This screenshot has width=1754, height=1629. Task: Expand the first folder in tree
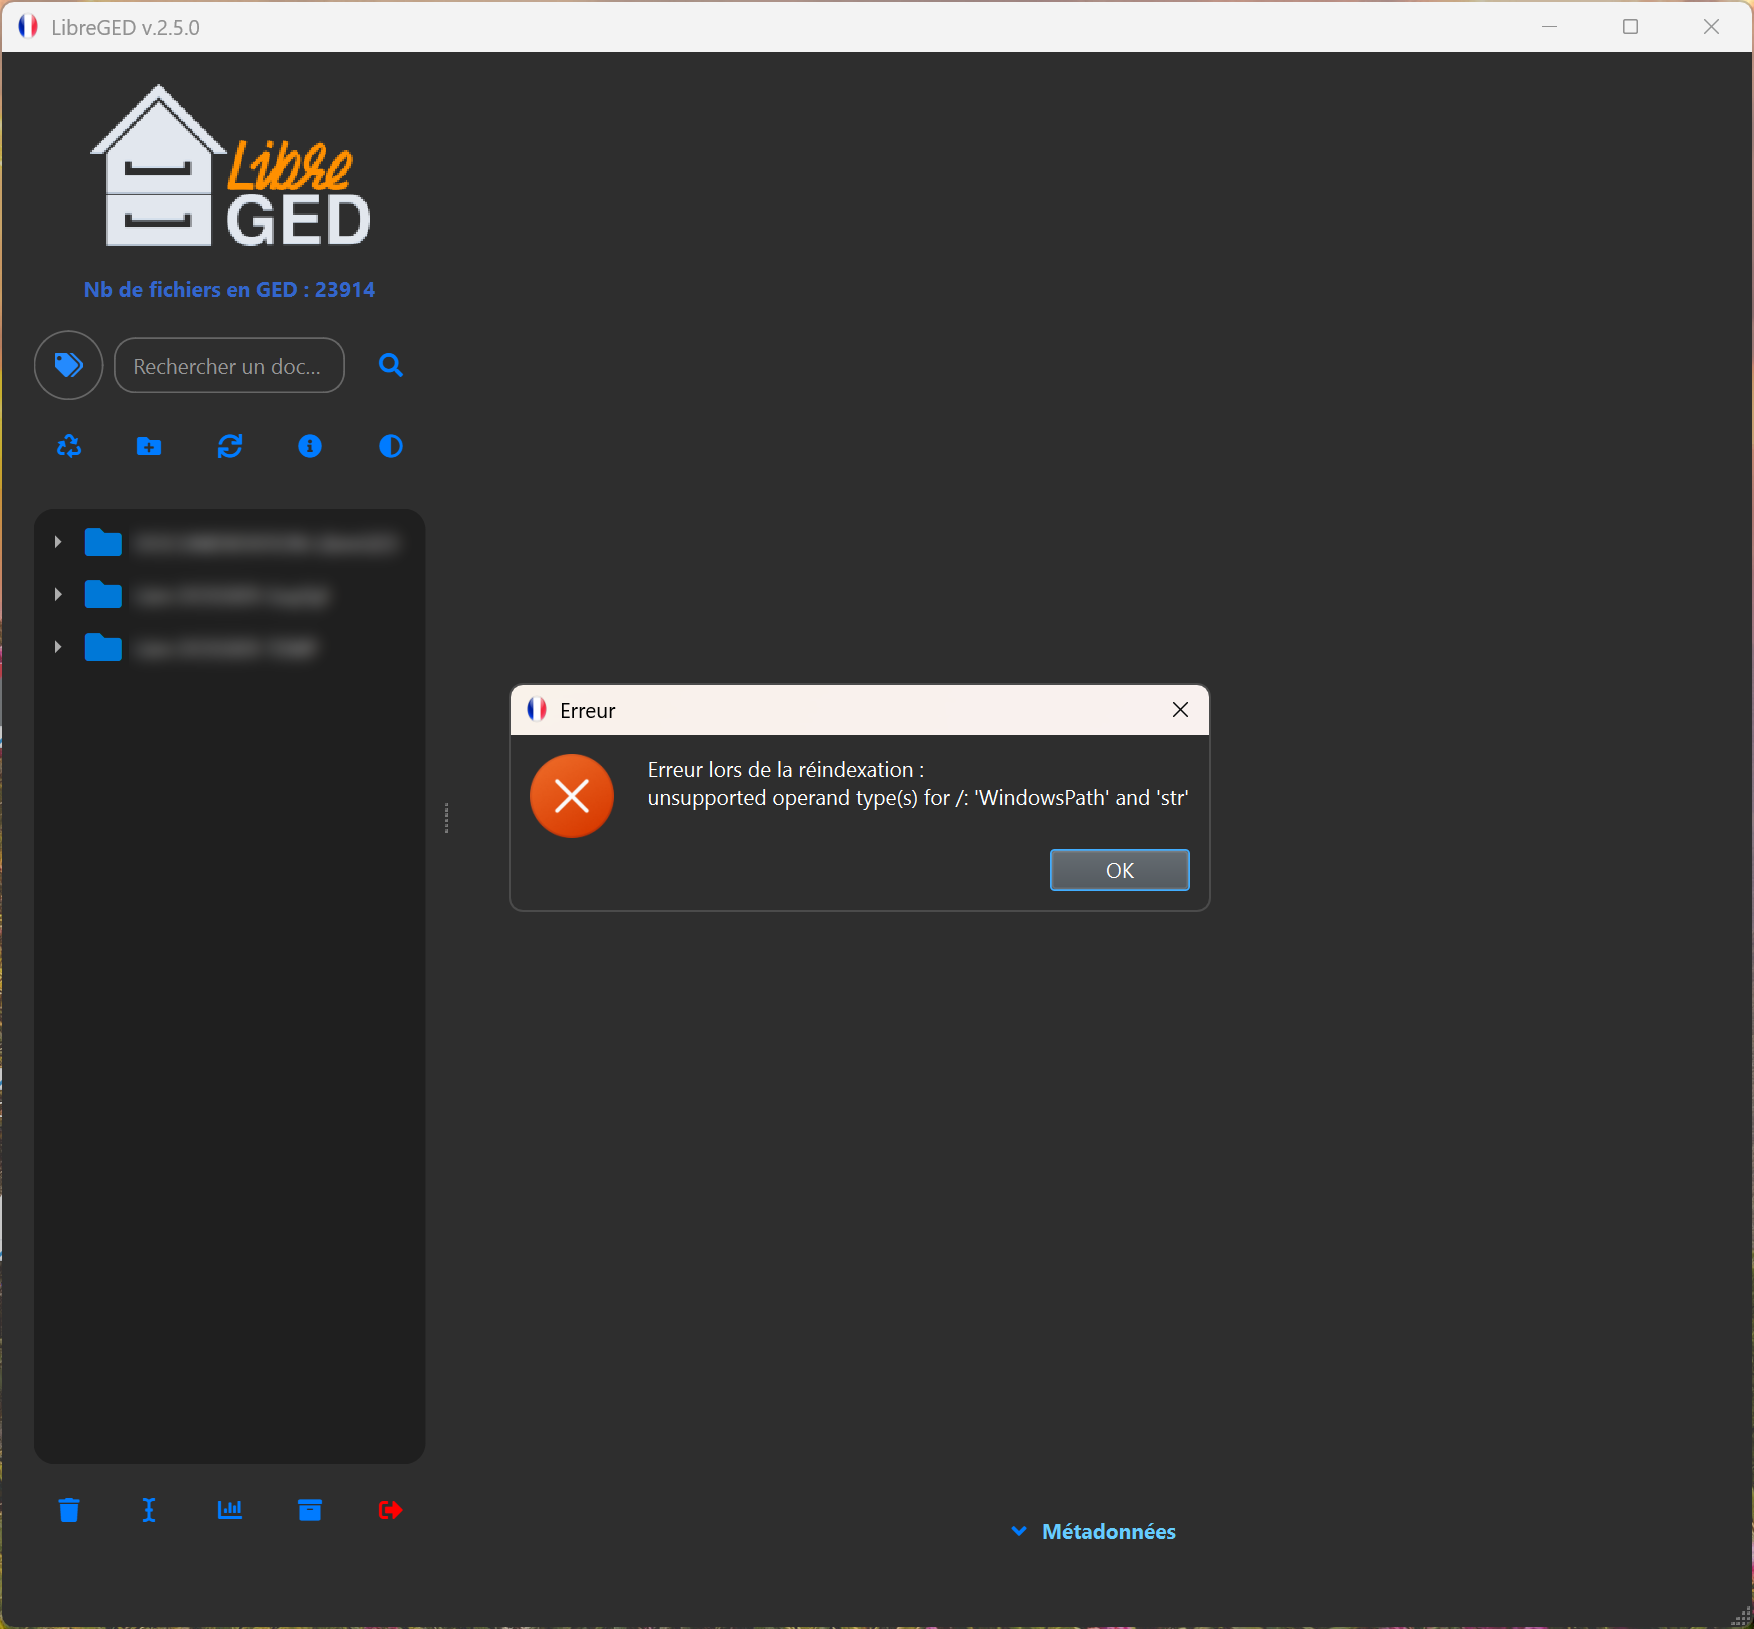click(x=58, y=542)
